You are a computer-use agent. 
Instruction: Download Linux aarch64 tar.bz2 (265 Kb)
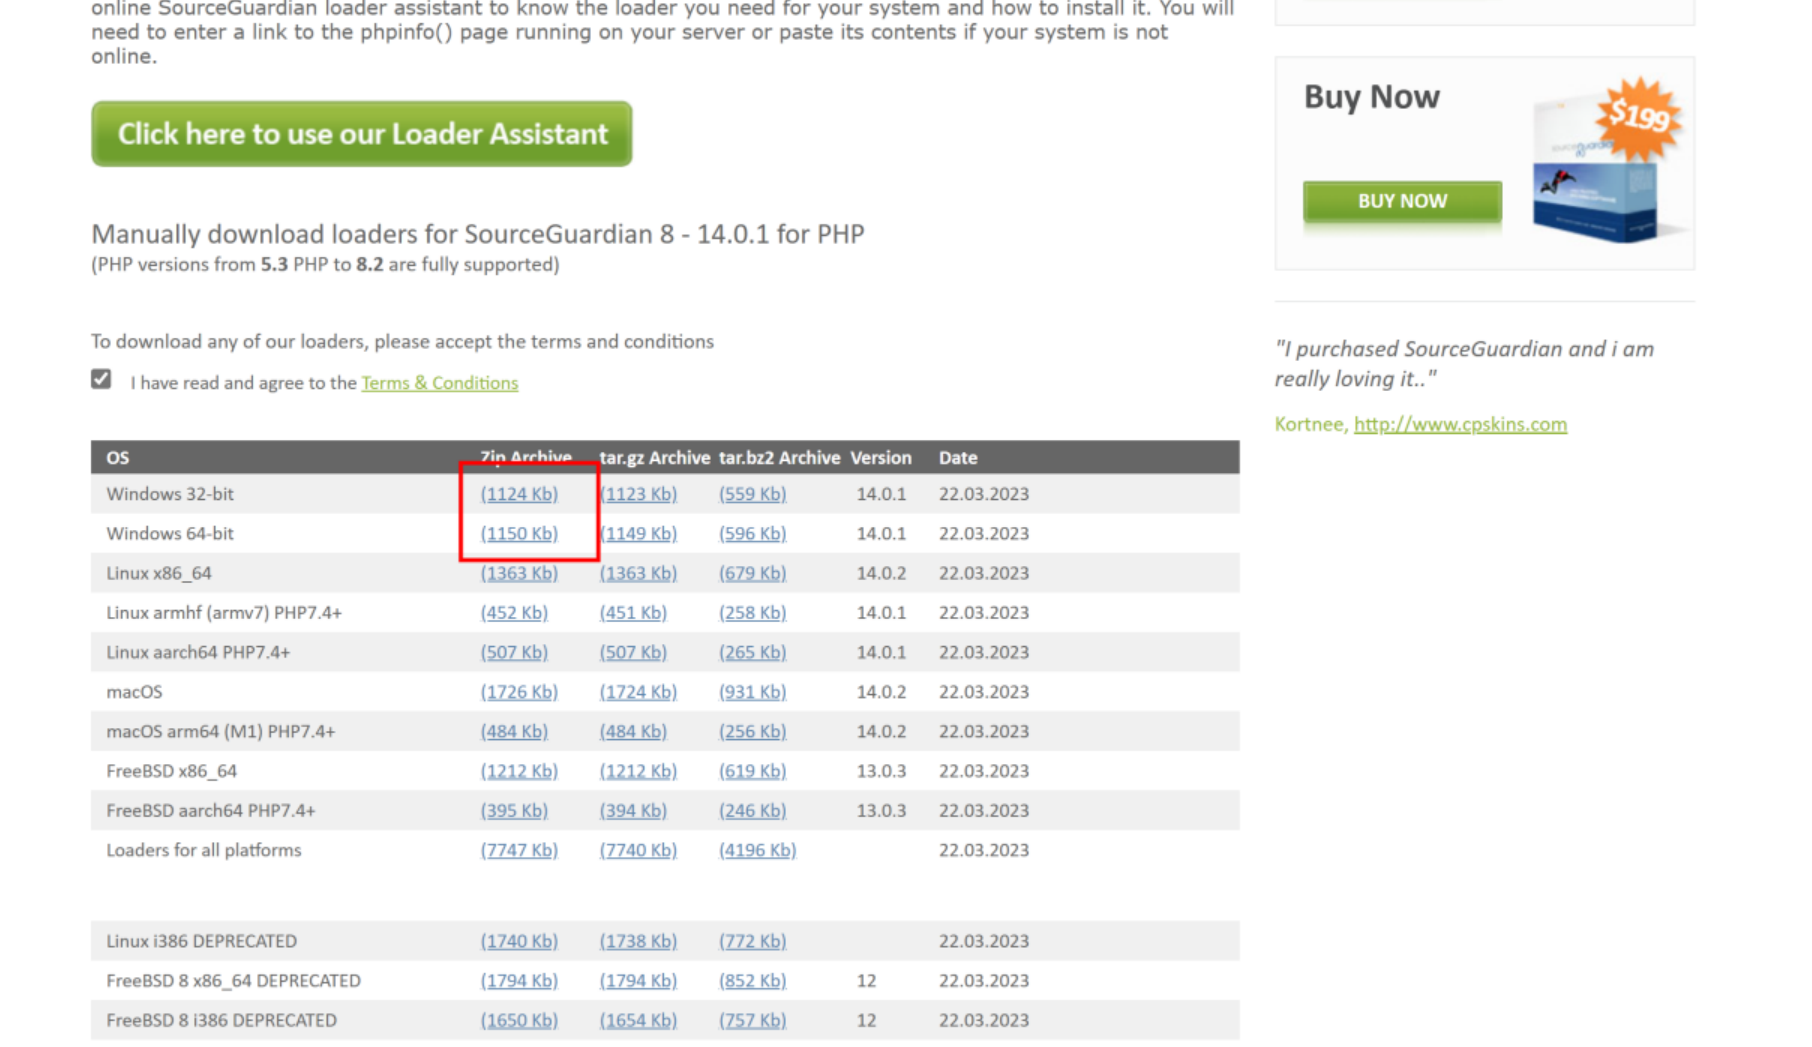pyautogui.click(x=752, y=652)
